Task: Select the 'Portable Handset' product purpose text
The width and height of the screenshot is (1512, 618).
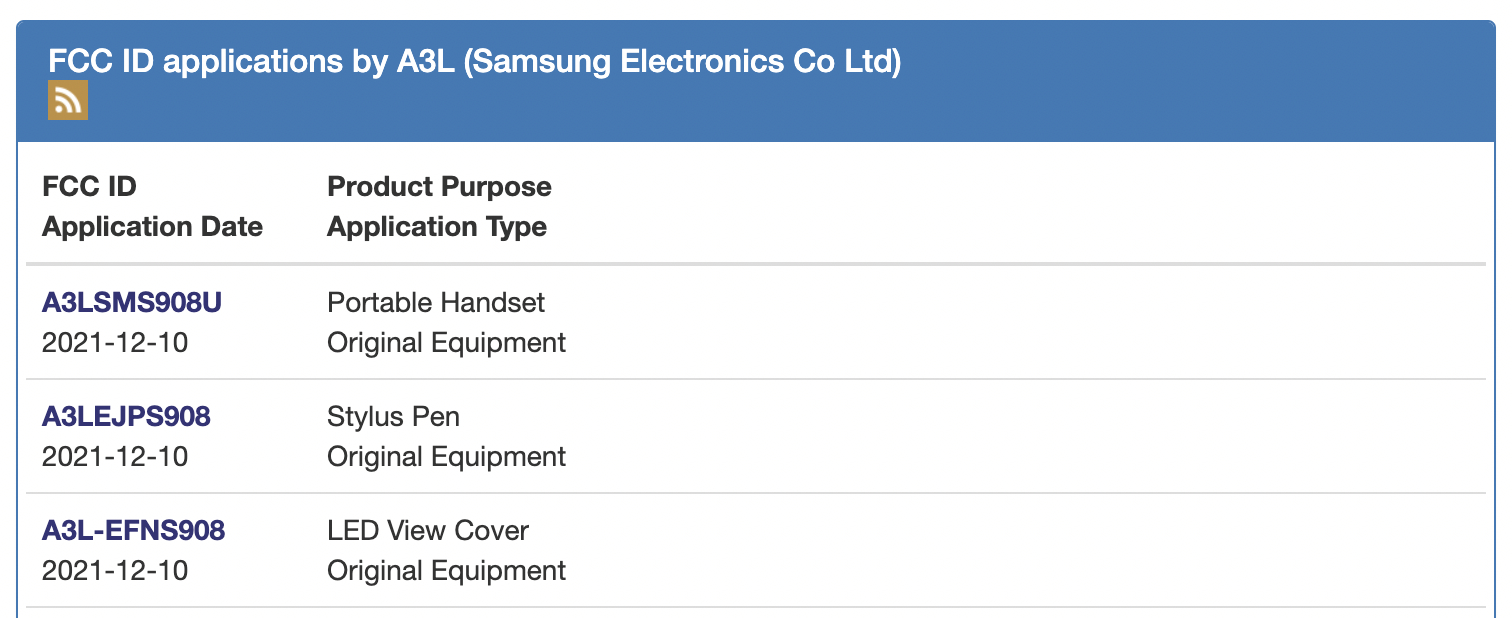Action: click(x=436, y=302)
